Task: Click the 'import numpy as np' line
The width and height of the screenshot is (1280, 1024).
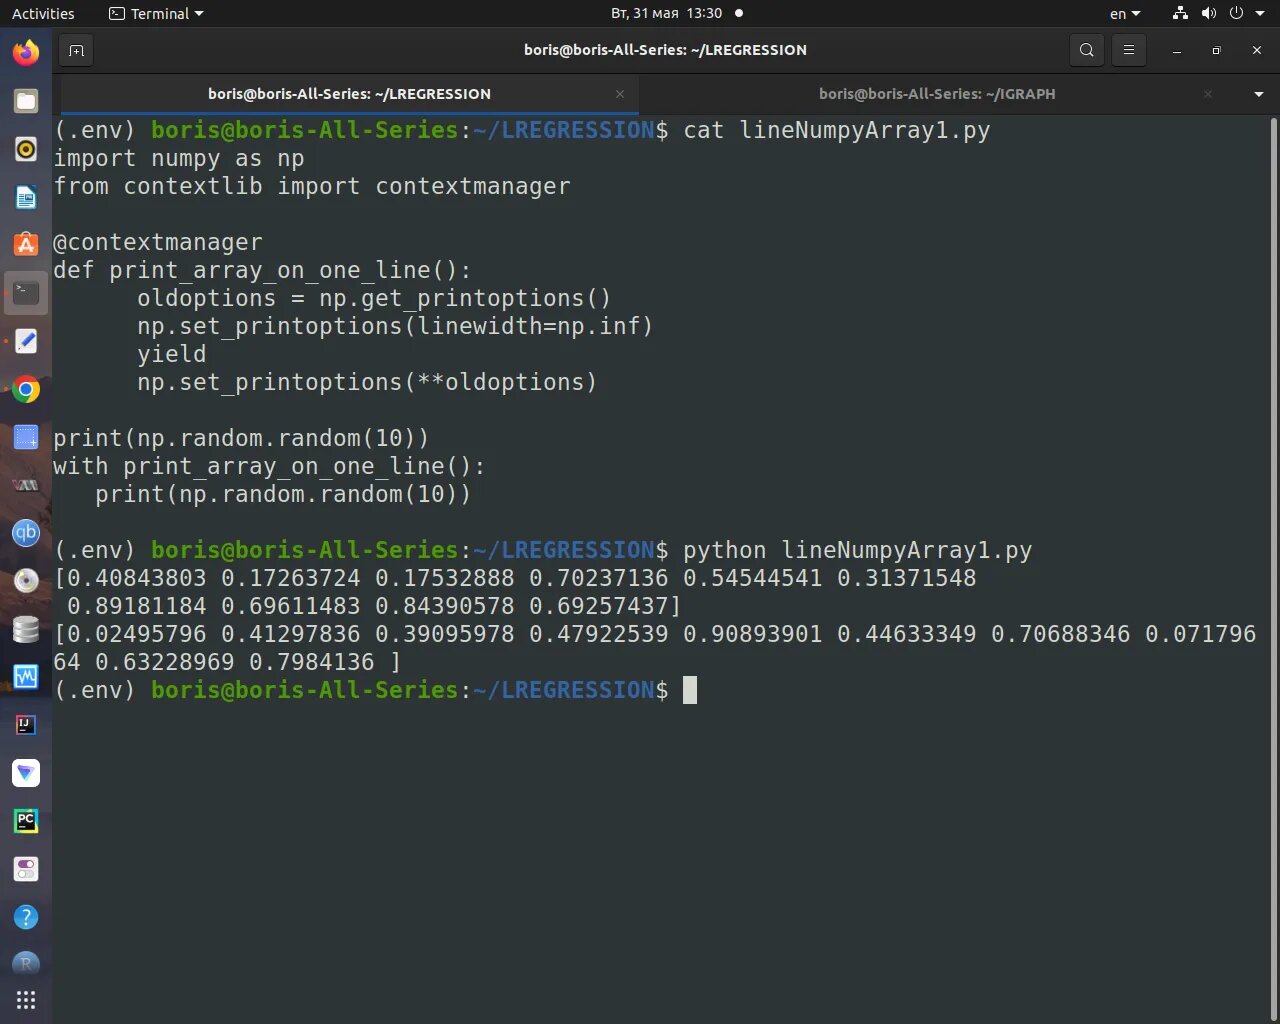Action: (179, 158)
